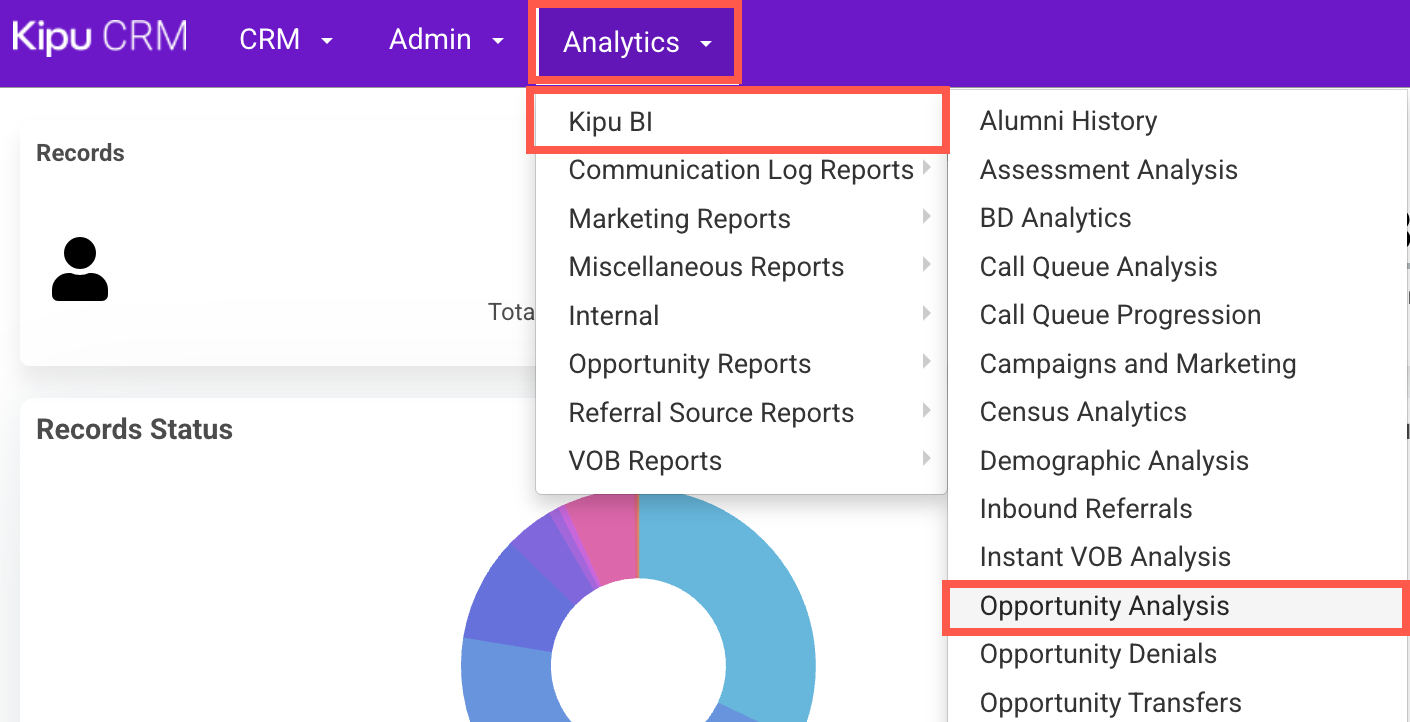Screen dimensions: 1410x722
Task: Choose Instant VOB Analysis
Action: point(1105,557)
